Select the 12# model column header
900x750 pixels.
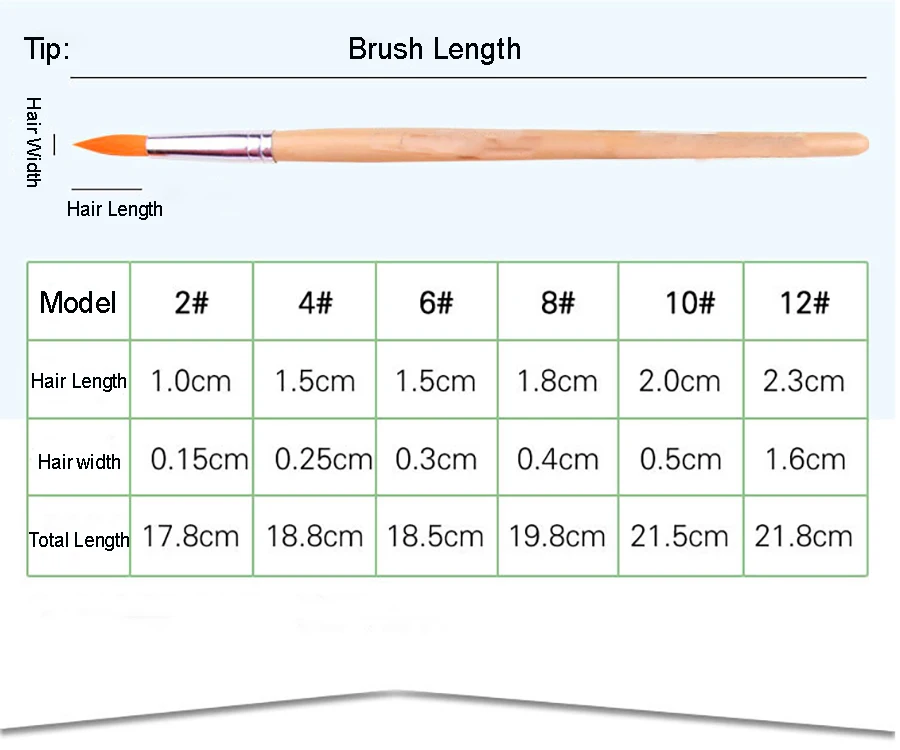[x=805, y=302]
